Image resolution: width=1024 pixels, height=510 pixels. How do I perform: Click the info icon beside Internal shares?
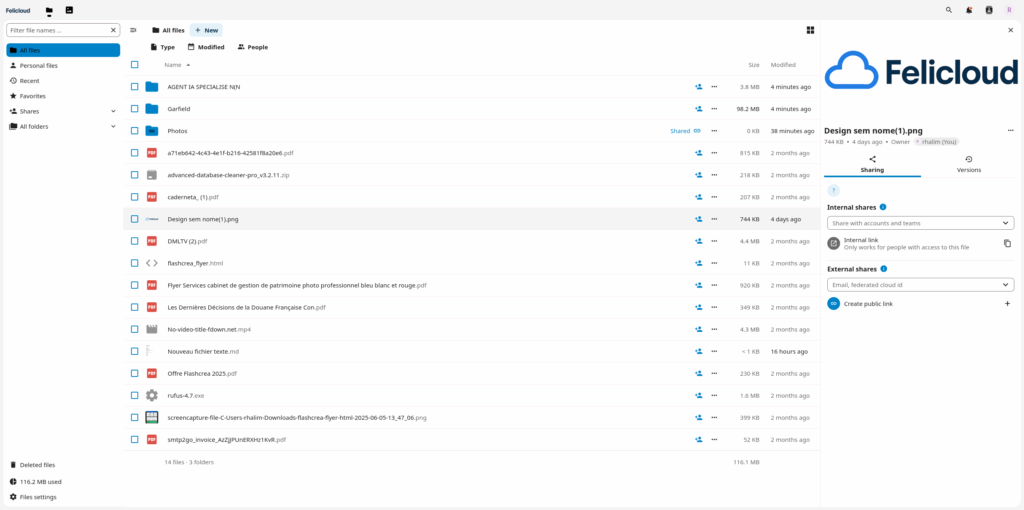click(x=883, y=207)
